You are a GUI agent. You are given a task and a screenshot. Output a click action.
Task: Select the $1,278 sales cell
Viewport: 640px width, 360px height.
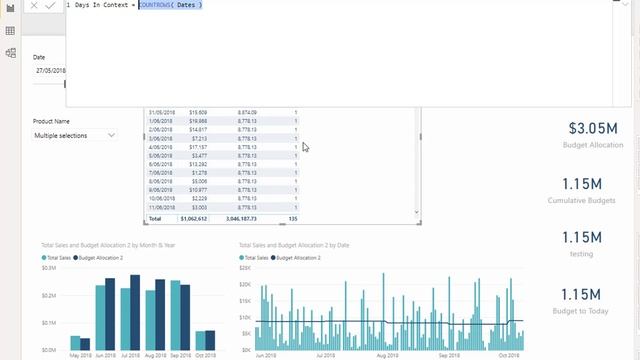[x=200, y=173]
